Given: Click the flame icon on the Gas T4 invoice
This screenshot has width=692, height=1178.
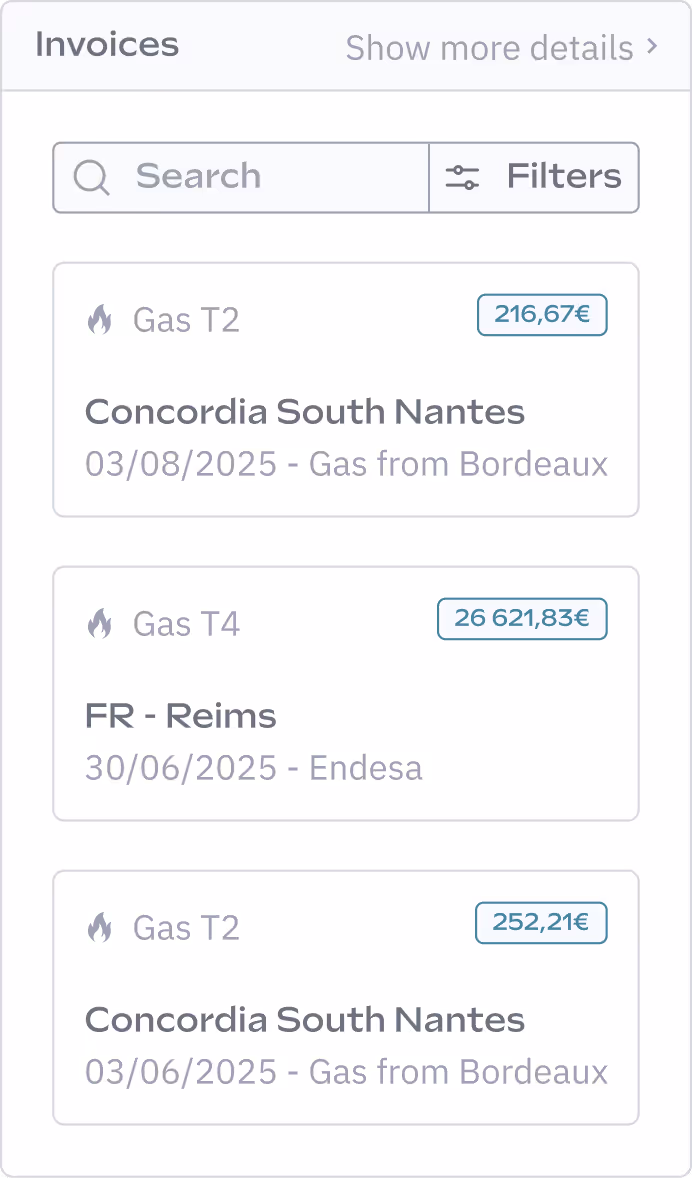Looking at the screenshot, I should (x=100, y=623).
